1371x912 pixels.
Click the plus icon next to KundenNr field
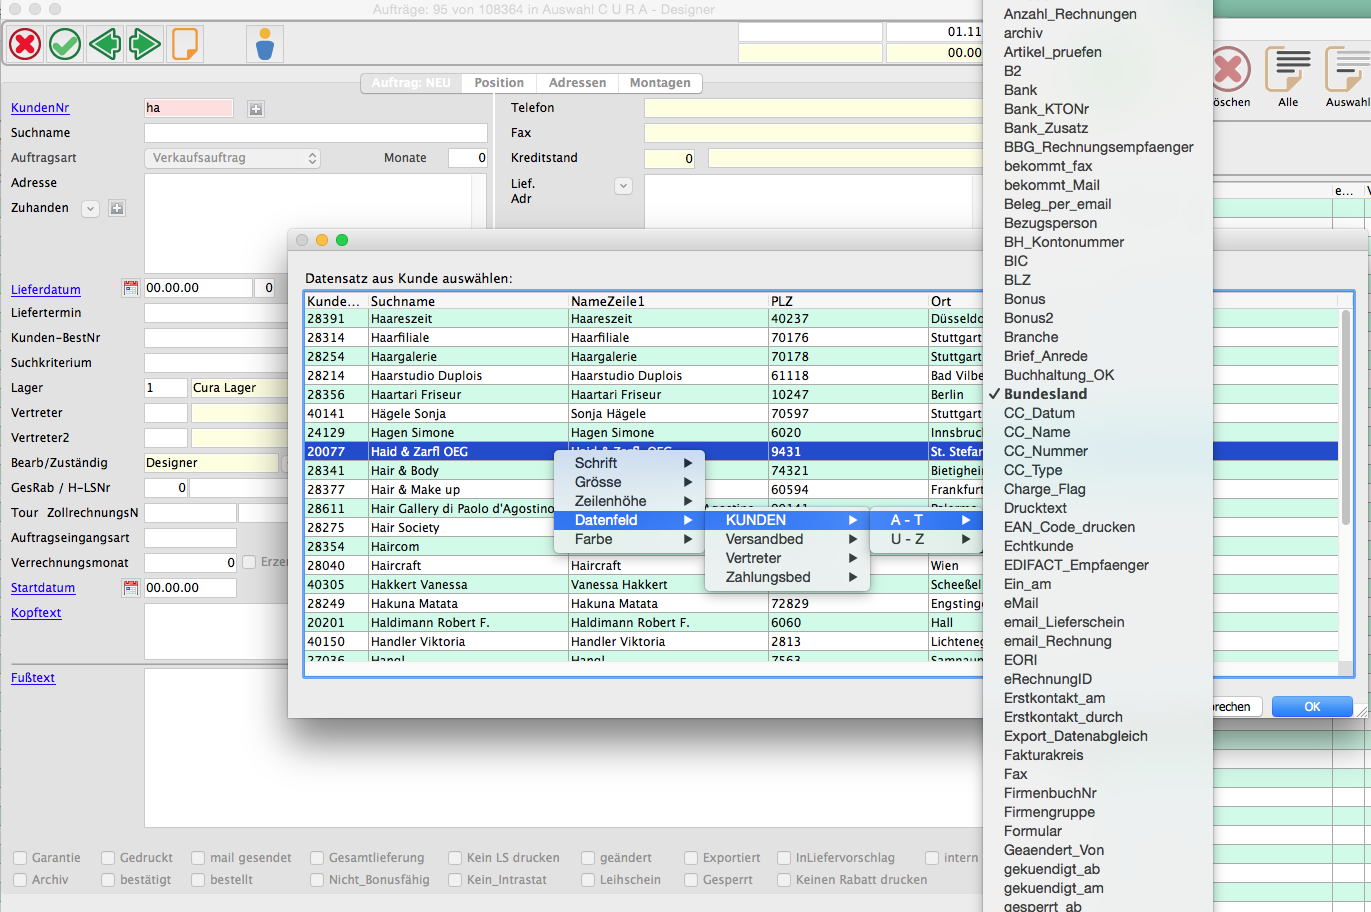click(x=256, y=109)
